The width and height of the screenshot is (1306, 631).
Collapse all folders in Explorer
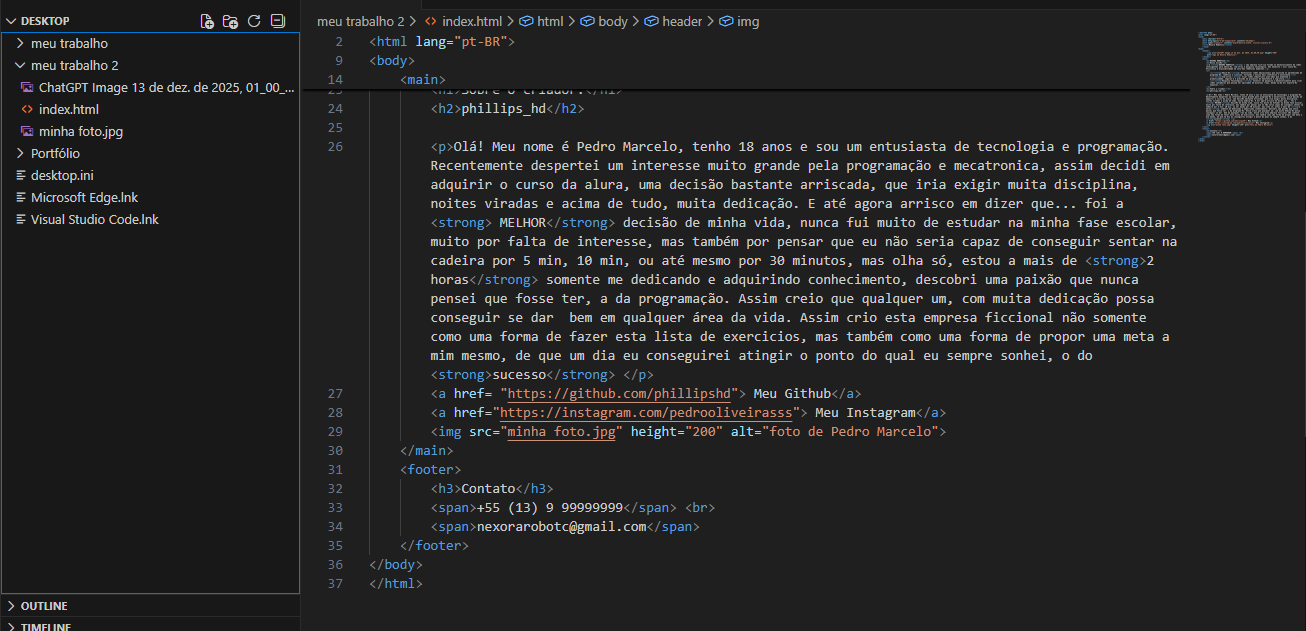278,21
